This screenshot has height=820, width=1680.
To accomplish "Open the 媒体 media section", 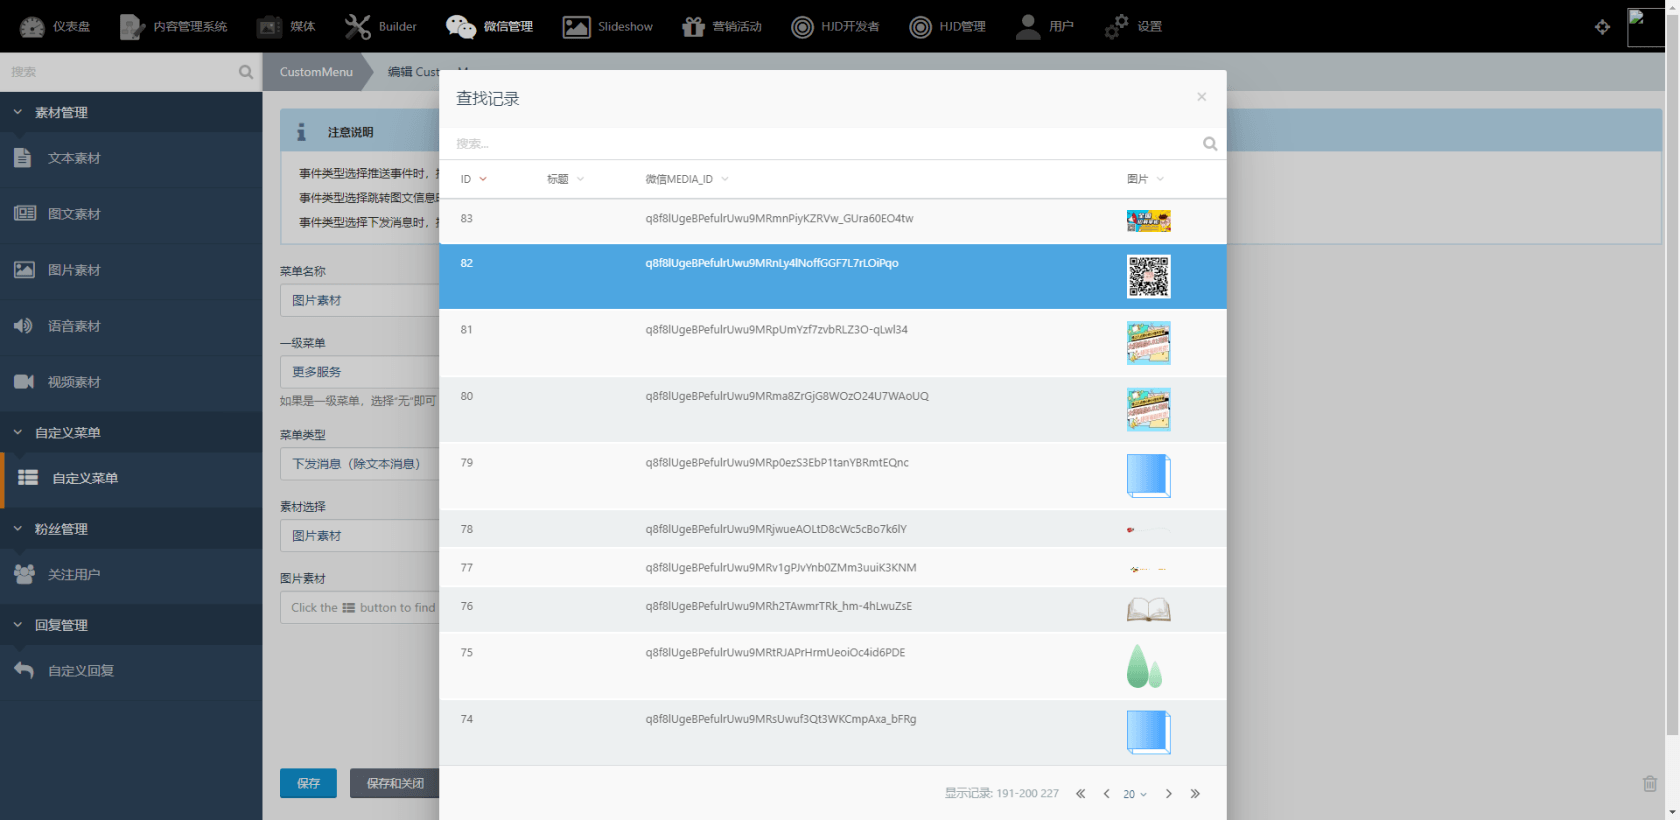I will tap(286, 27).
